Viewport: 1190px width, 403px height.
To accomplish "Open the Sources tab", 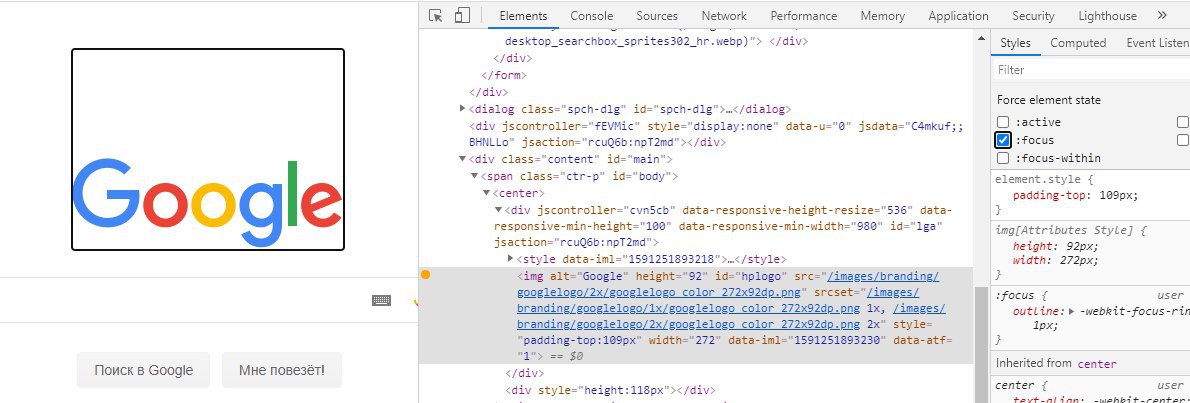I will click(x=656, y=16).
